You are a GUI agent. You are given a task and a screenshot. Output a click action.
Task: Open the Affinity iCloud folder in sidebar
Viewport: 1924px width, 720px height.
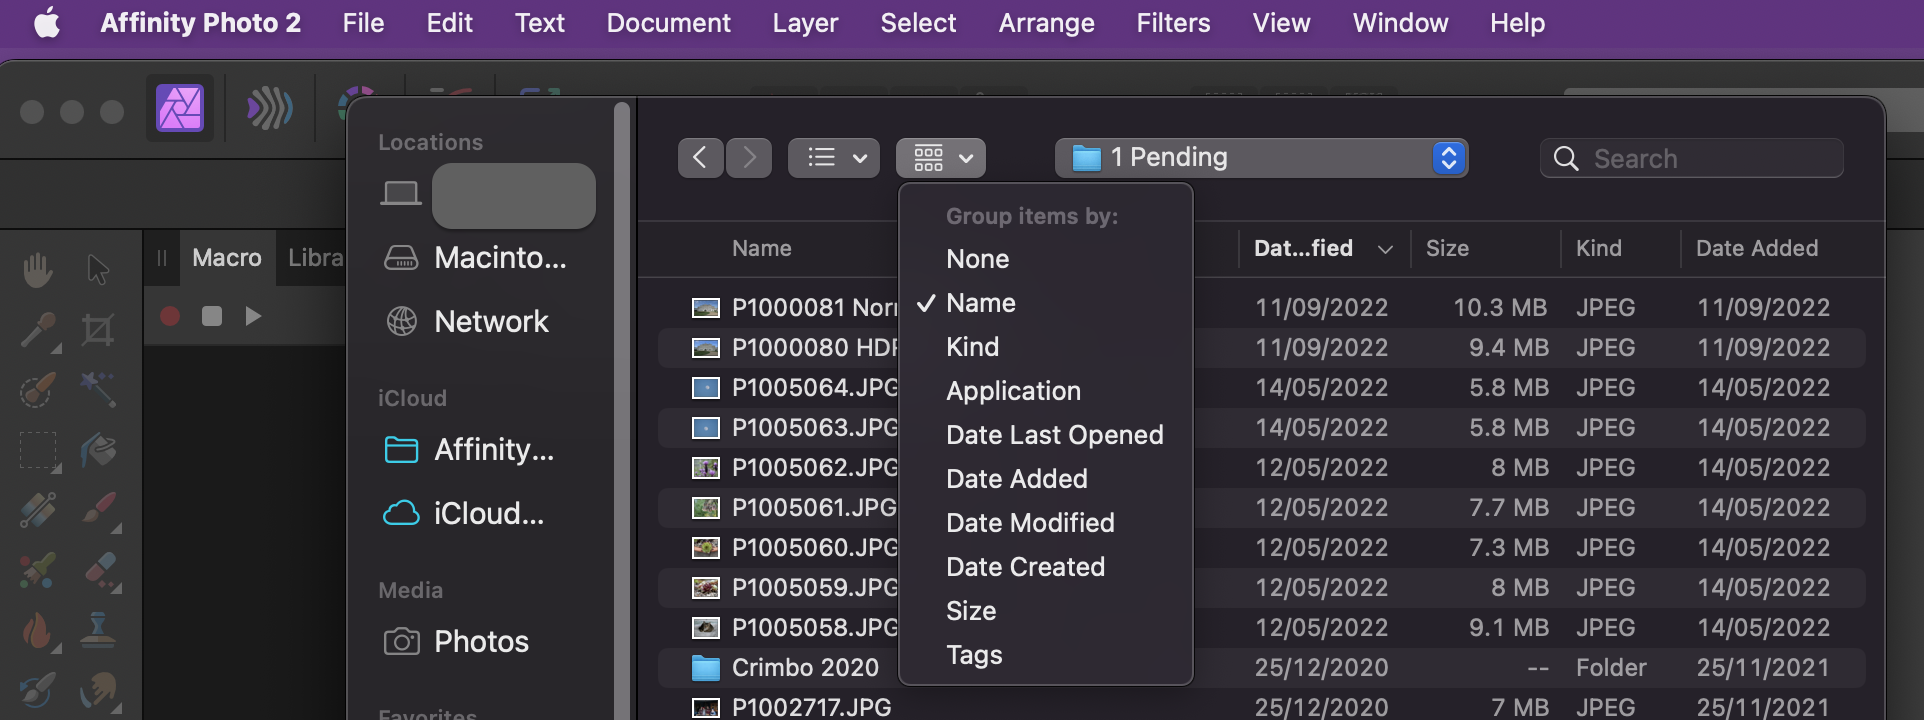[470, 450]
